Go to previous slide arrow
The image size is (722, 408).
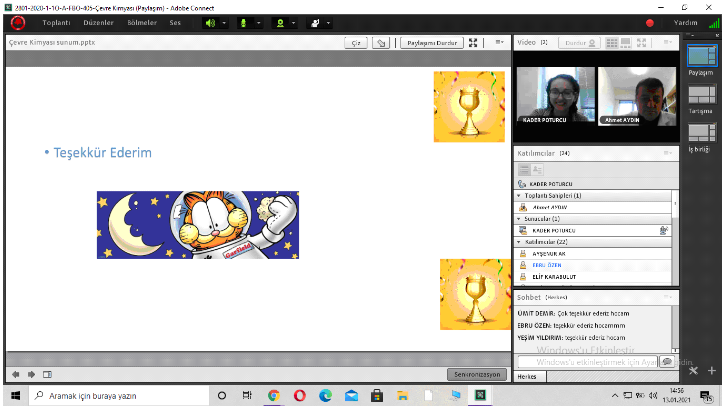coord(15,374)
